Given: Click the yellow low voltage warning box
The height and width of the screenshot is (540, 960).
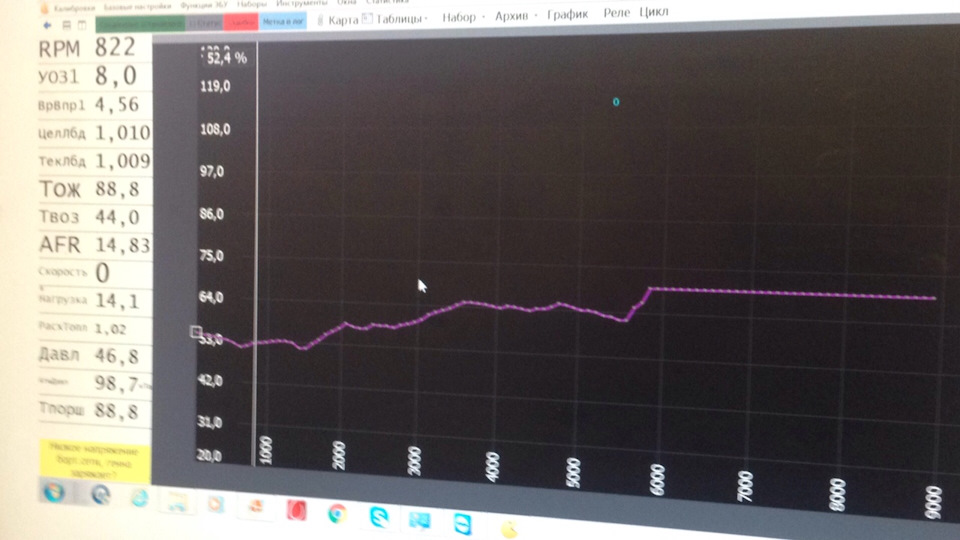Looking at the screenshot, I should (92, 461).
